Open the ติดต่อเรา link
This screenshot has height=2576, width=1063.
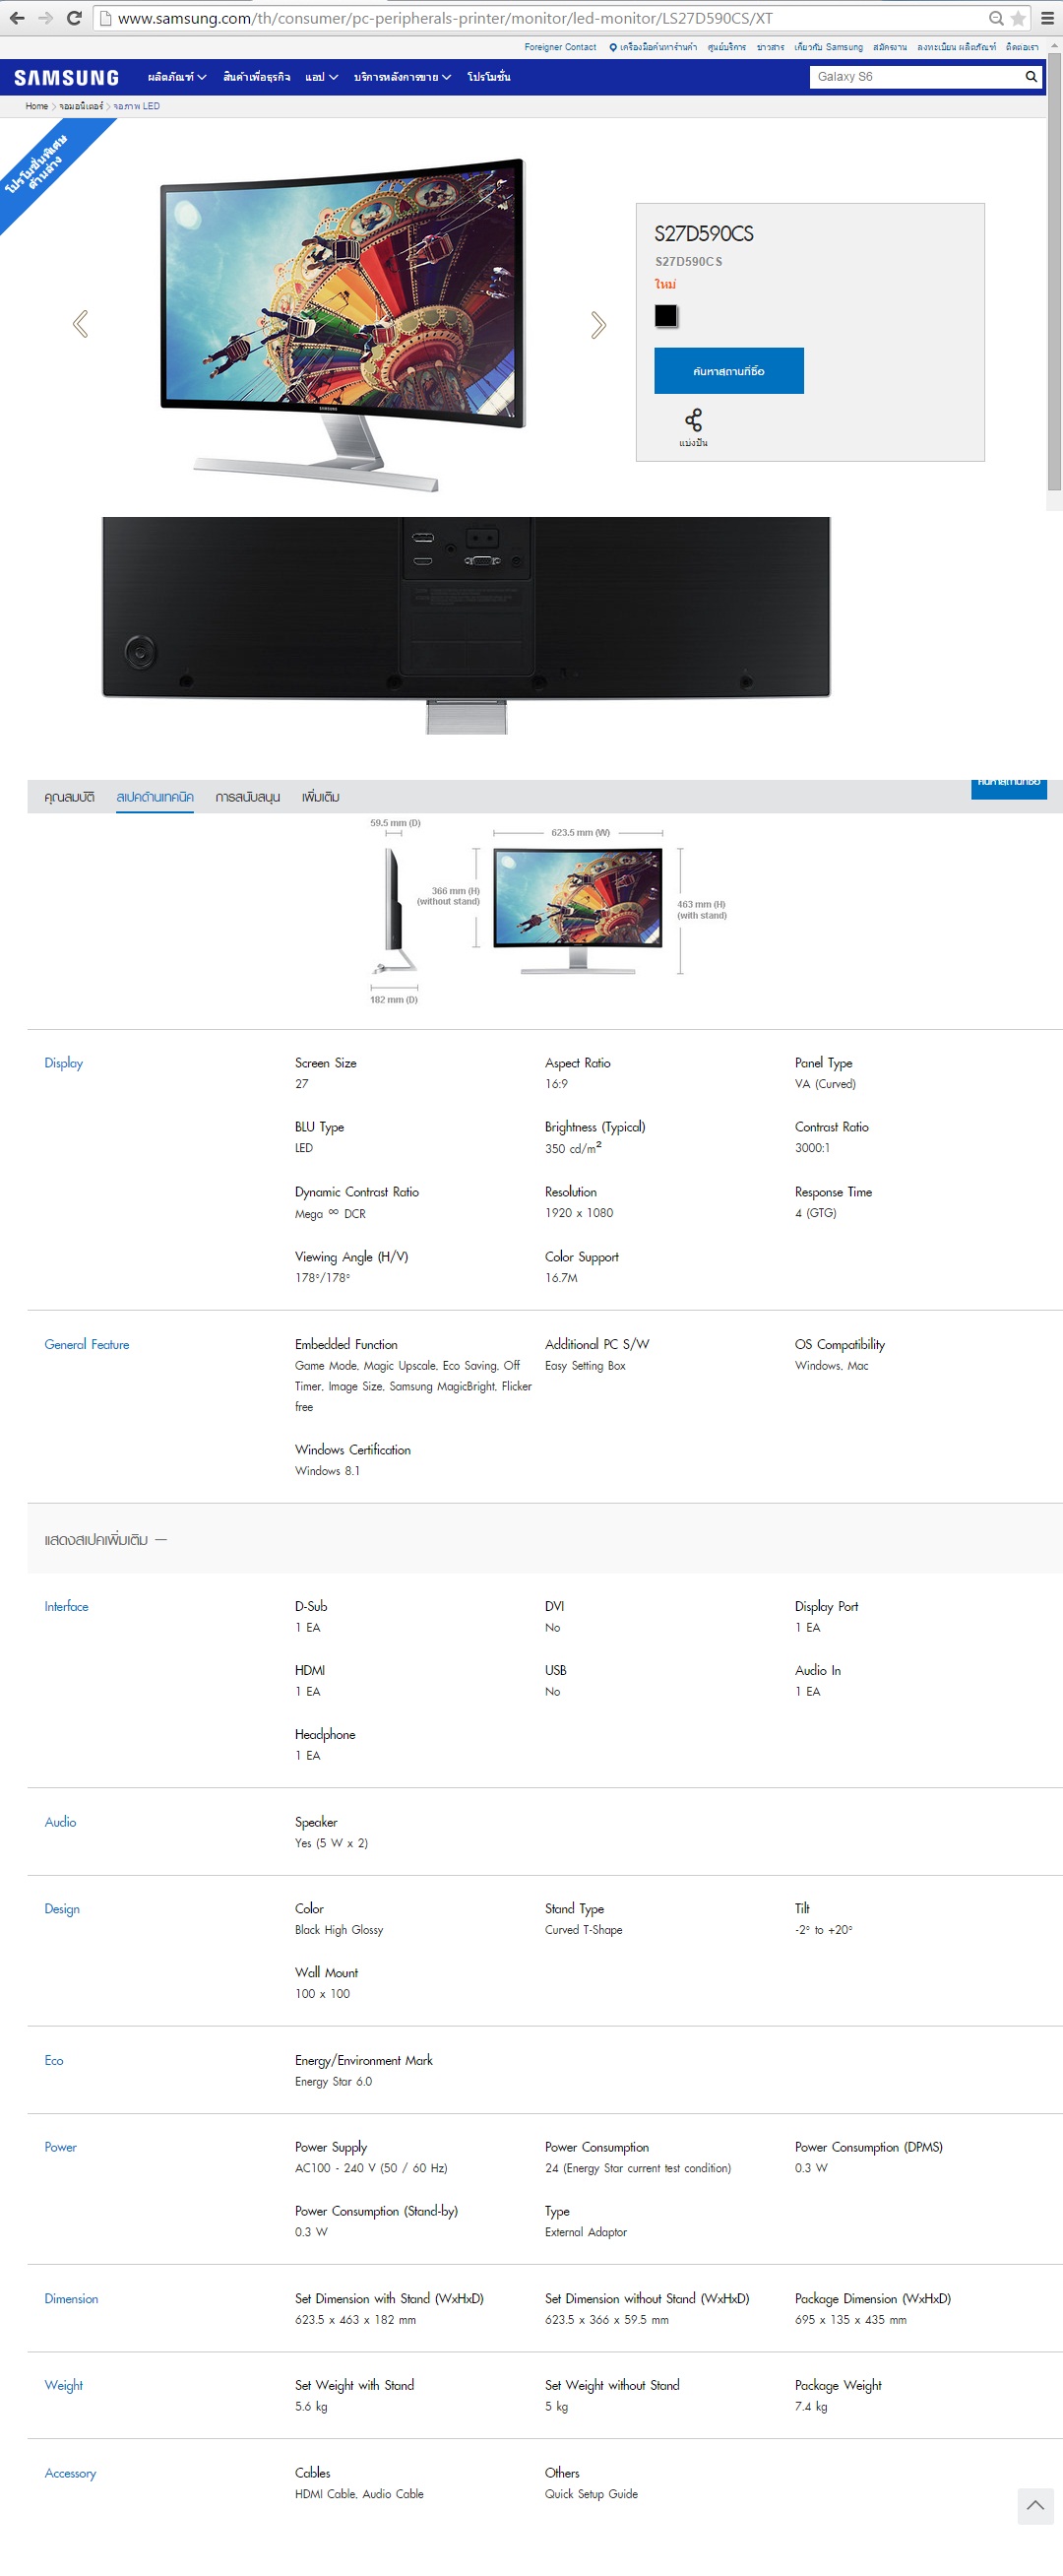1022,47
